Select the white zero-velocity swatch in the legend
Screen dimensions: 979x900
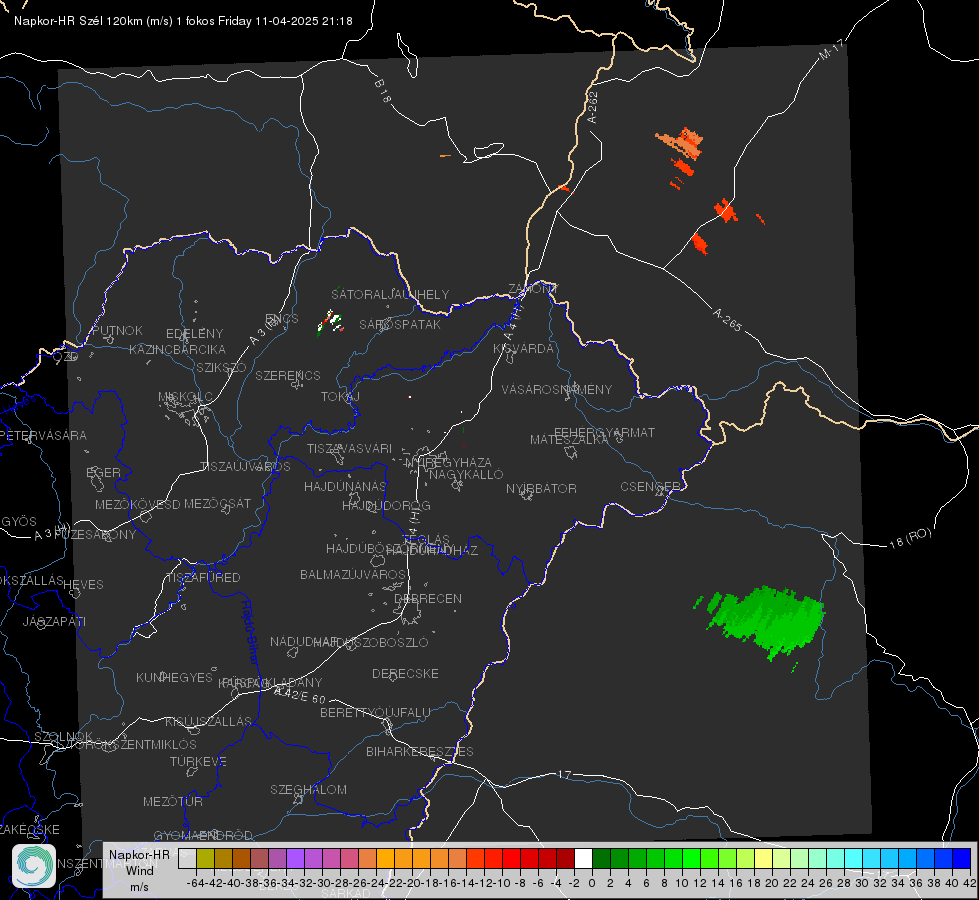tap(583, 858)
